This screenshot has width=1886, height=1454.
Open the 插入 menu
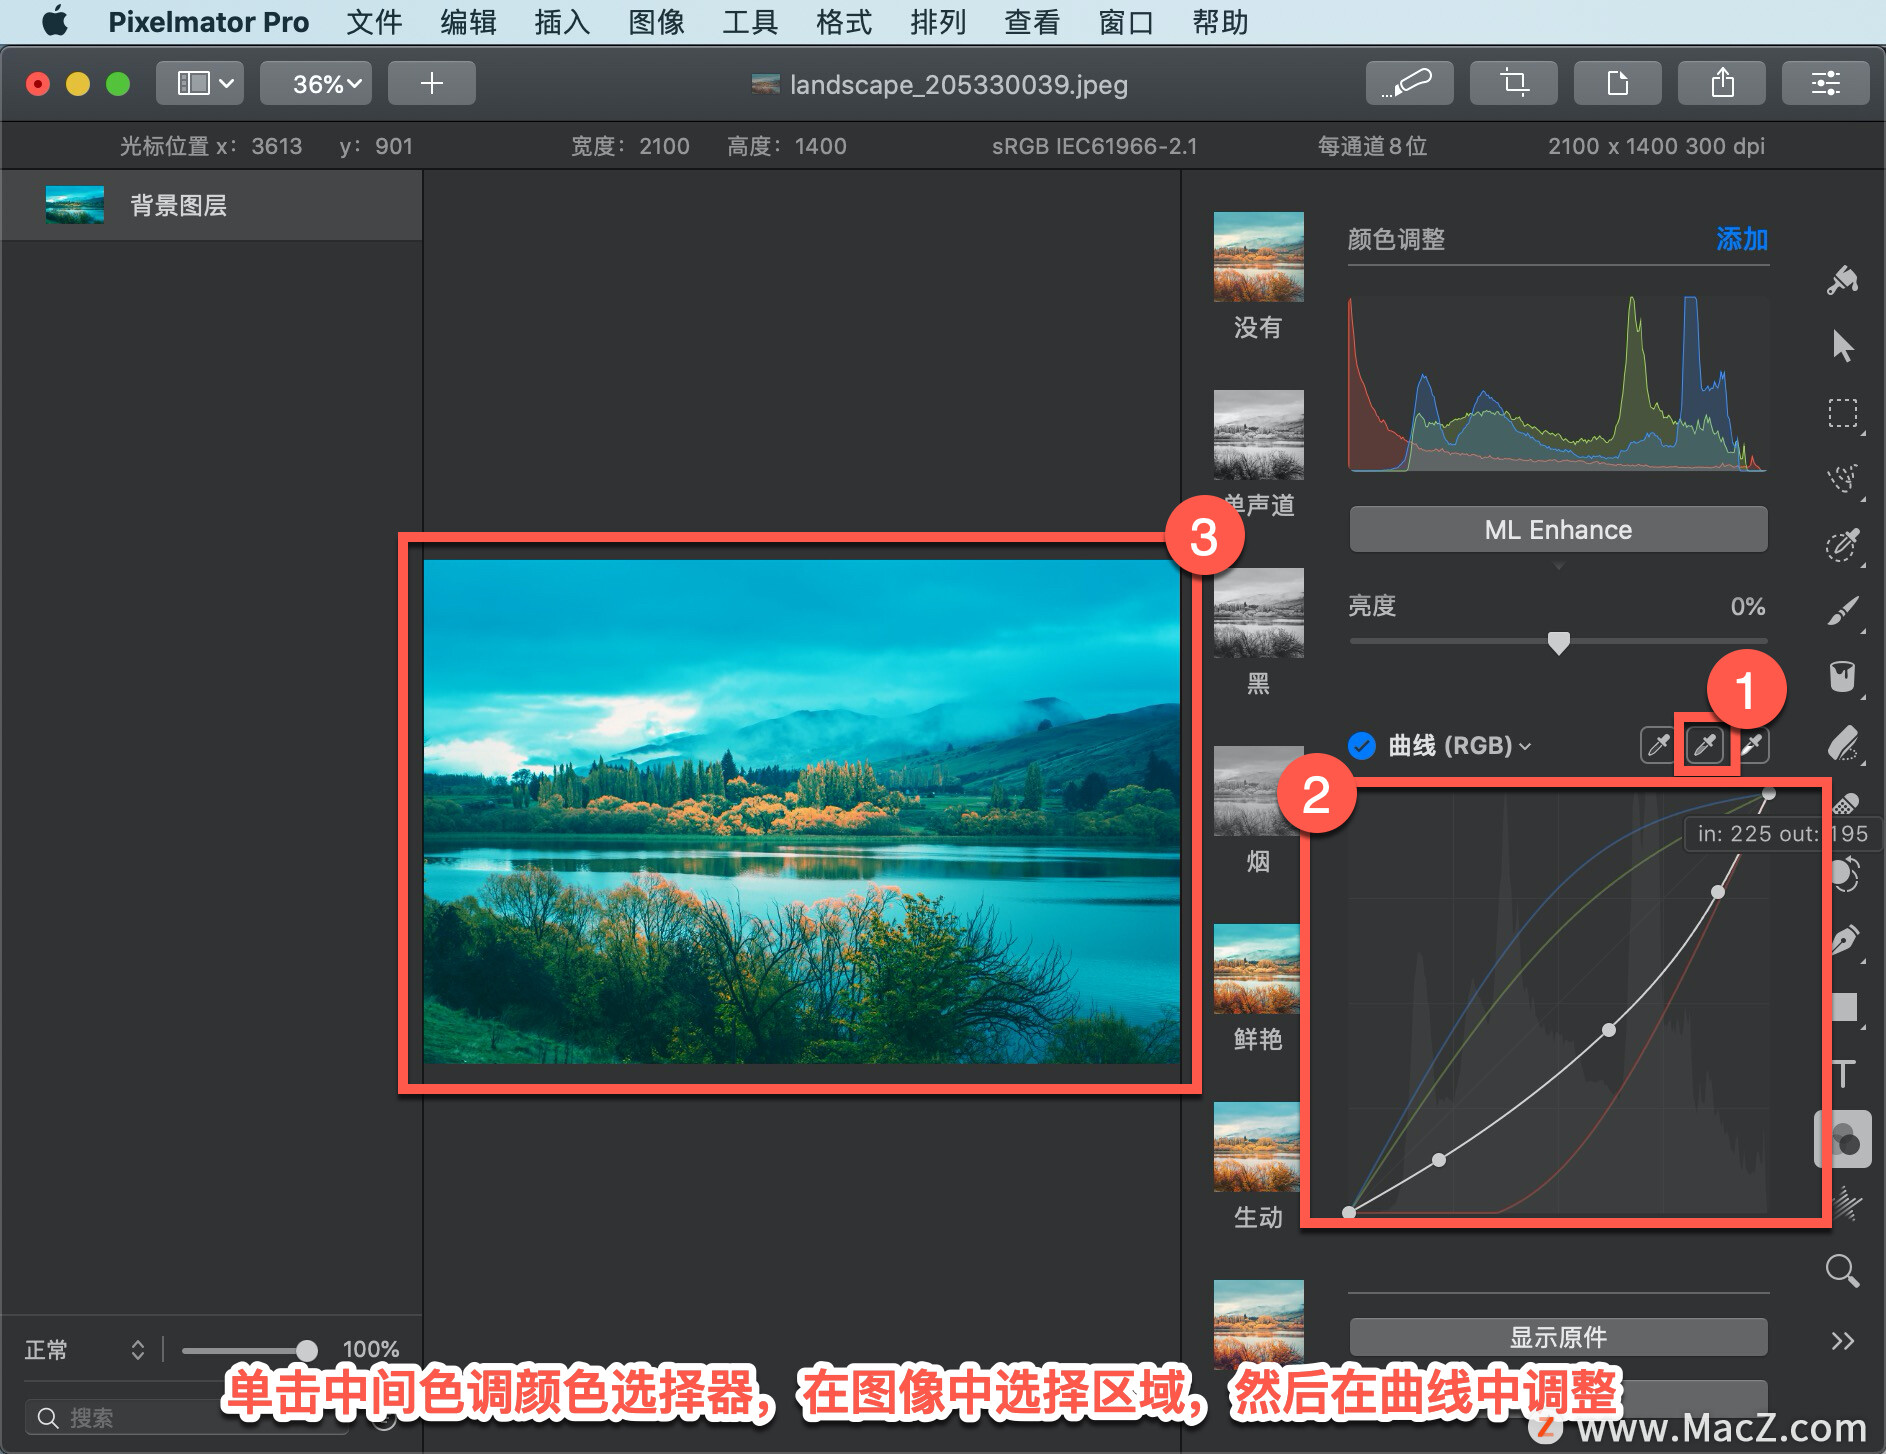coord(562,22)
